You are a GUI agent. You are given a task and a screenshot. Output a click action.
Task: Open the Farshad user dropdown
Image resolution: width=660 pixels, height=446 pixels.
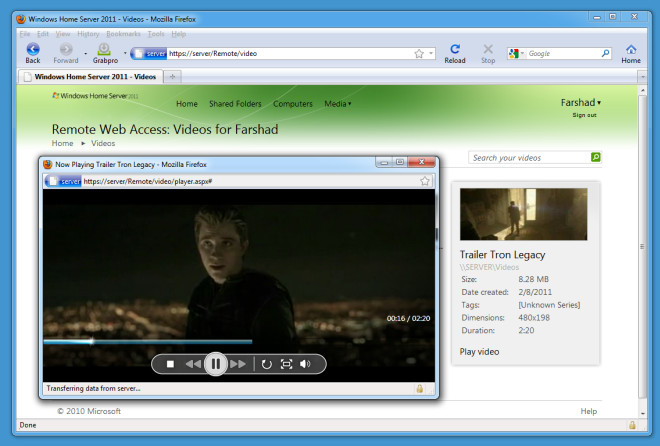click(580, 103)
